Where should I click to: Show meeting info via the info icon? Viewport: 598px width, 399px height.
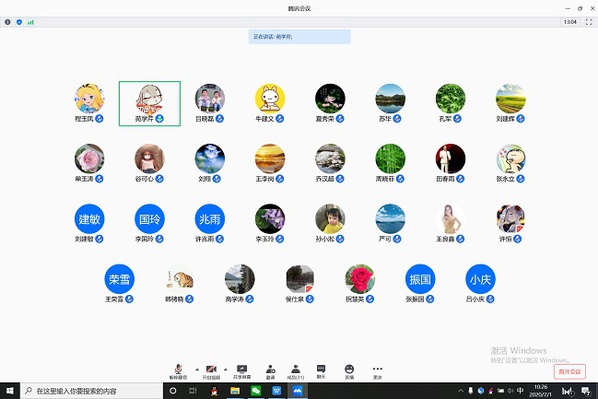[x=8, y=22]
